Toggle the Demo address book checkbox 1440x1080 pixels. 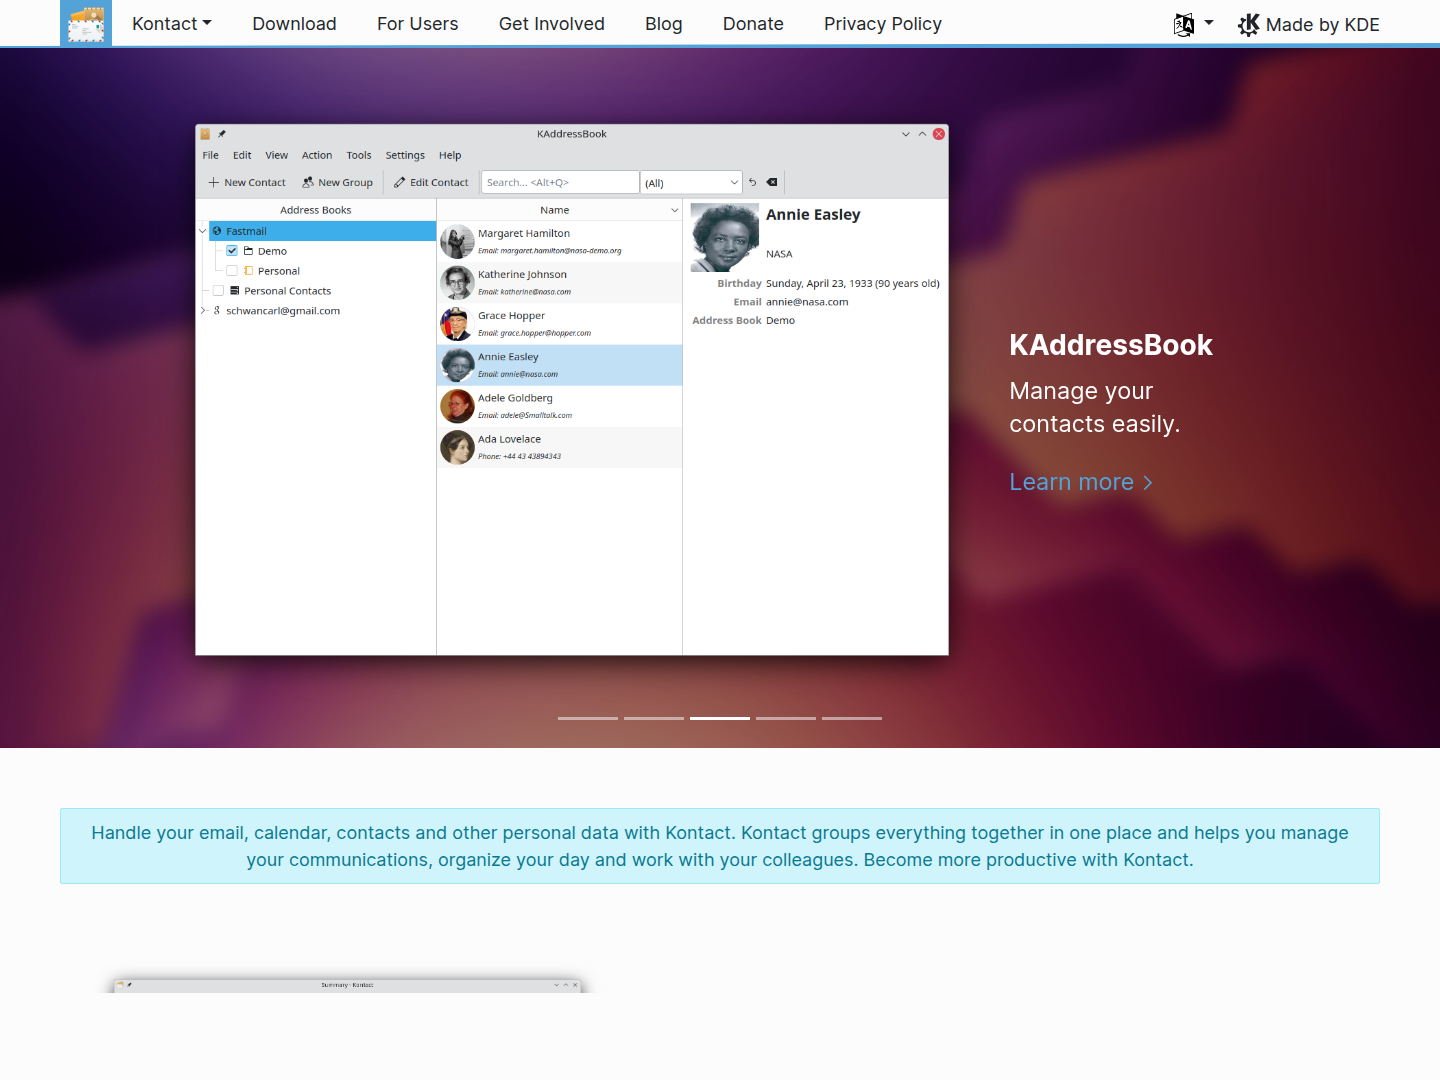pos(232,251)
